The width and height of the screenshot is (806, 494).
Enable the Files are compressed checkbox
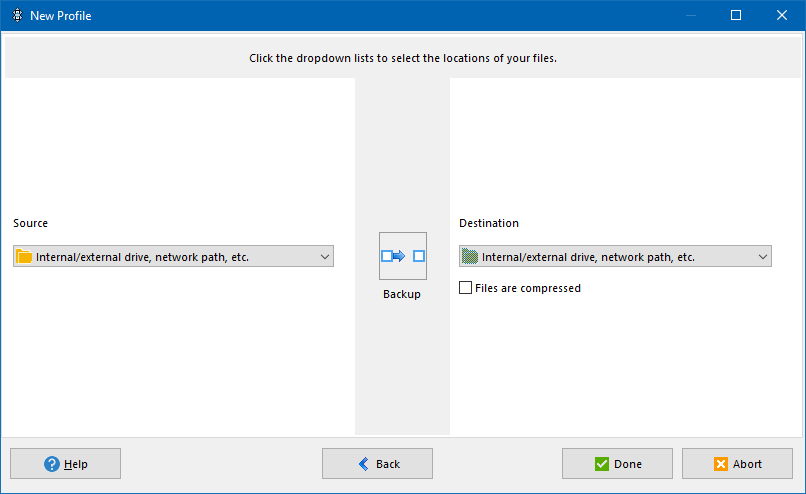click(x=466, y=288)
